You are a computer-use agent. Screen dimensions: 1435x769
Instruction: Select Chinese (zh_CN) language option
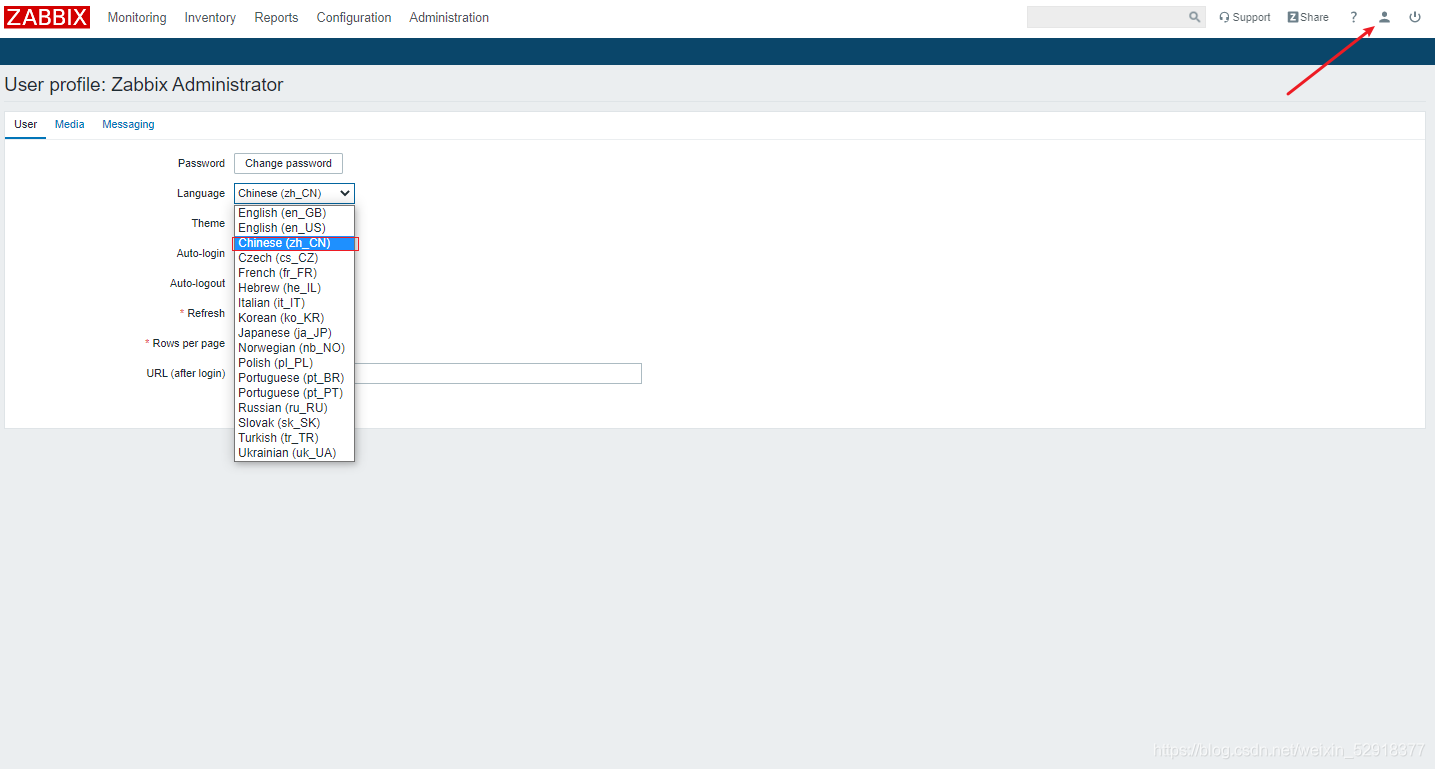(294, 243)
